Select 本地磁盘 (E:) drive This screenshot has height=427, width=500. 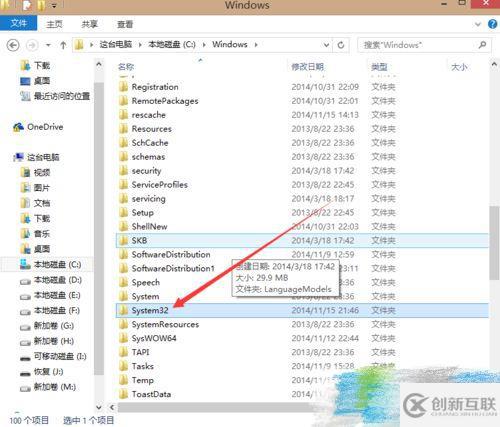(x=50, y=295)
